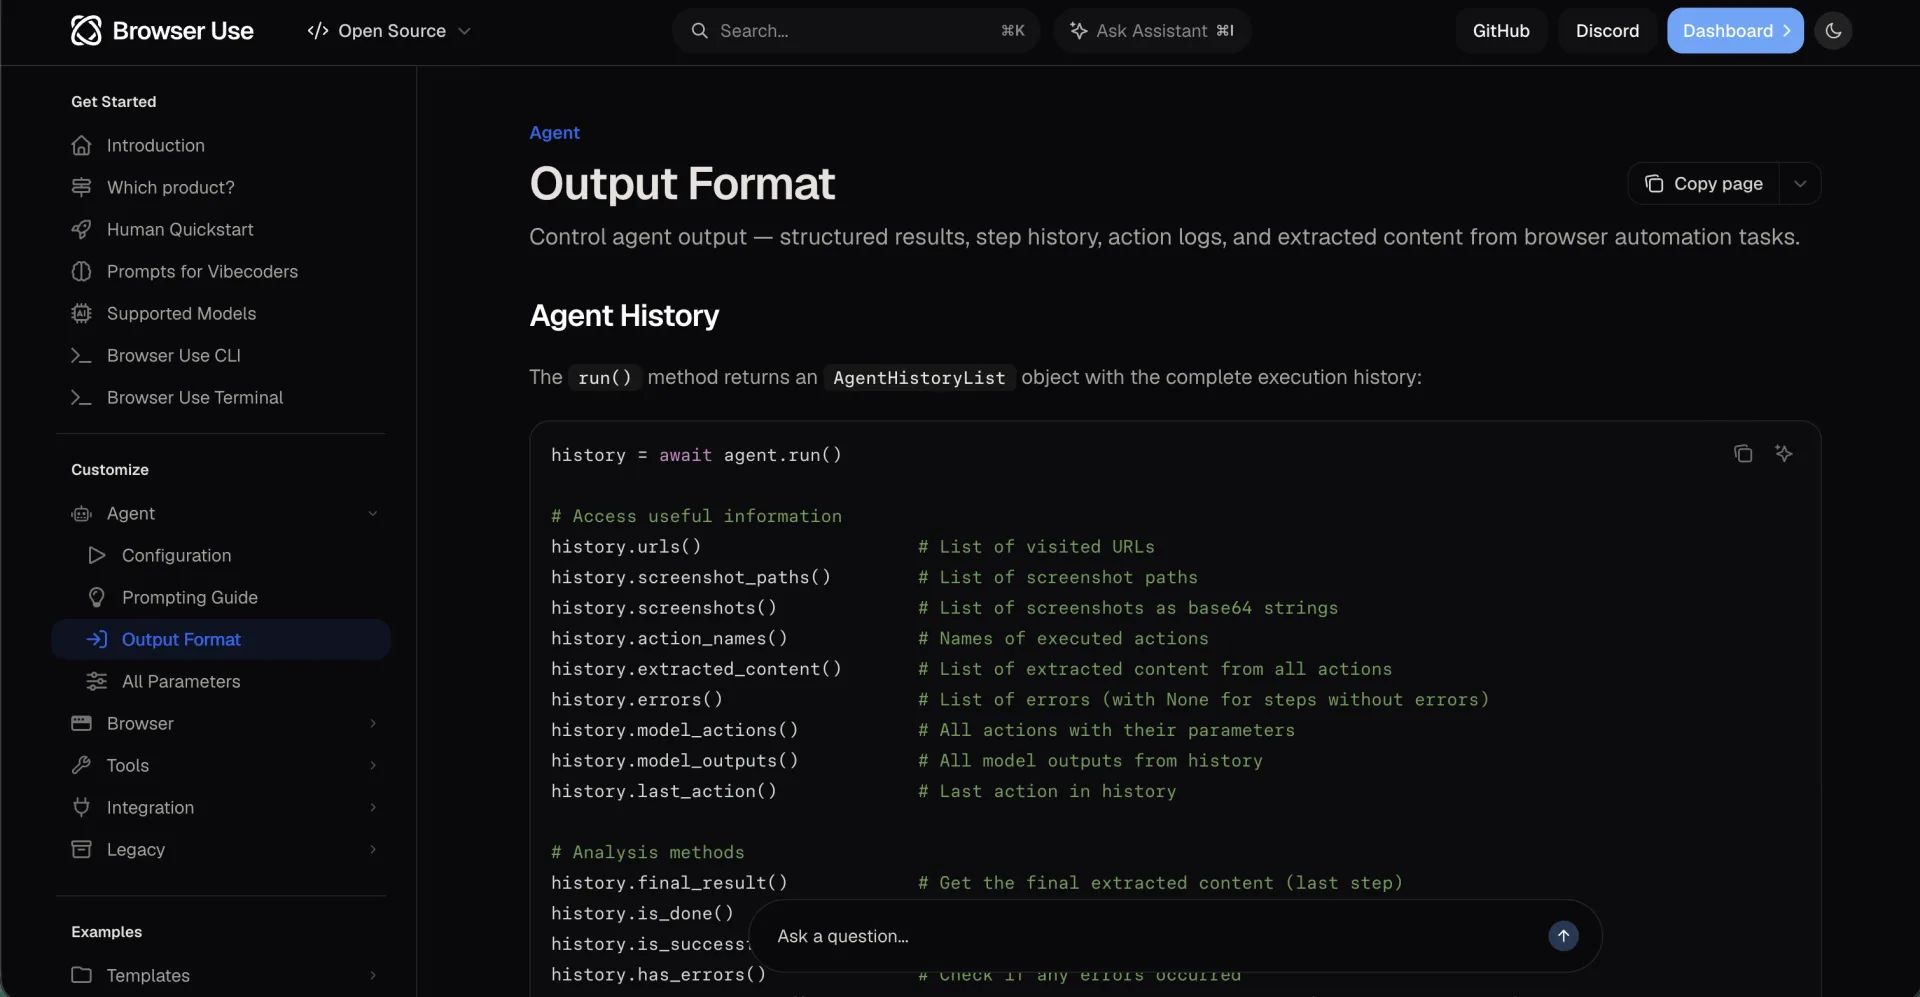This screenshot has height=997, width=1920.
Task: Go to Which product? page
Action: click(221, 188)
